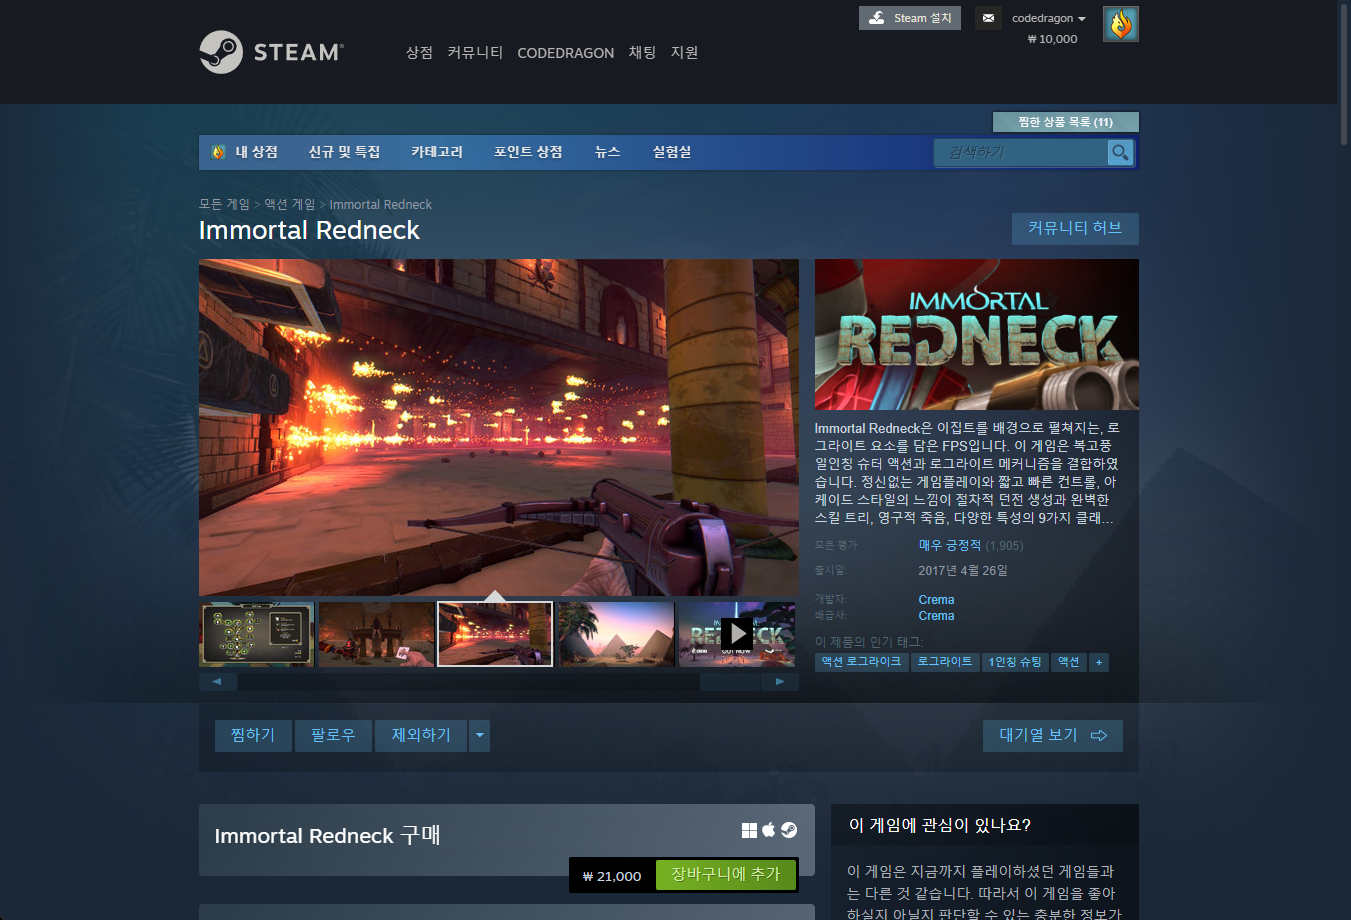
Task: Click the search magnifier icon
Action: point(1120,152)
